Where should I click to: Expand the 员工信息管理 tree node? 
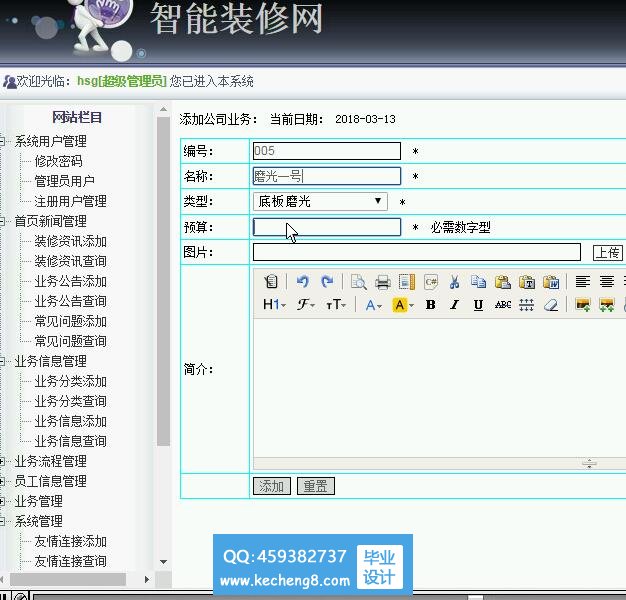[2, 481]
